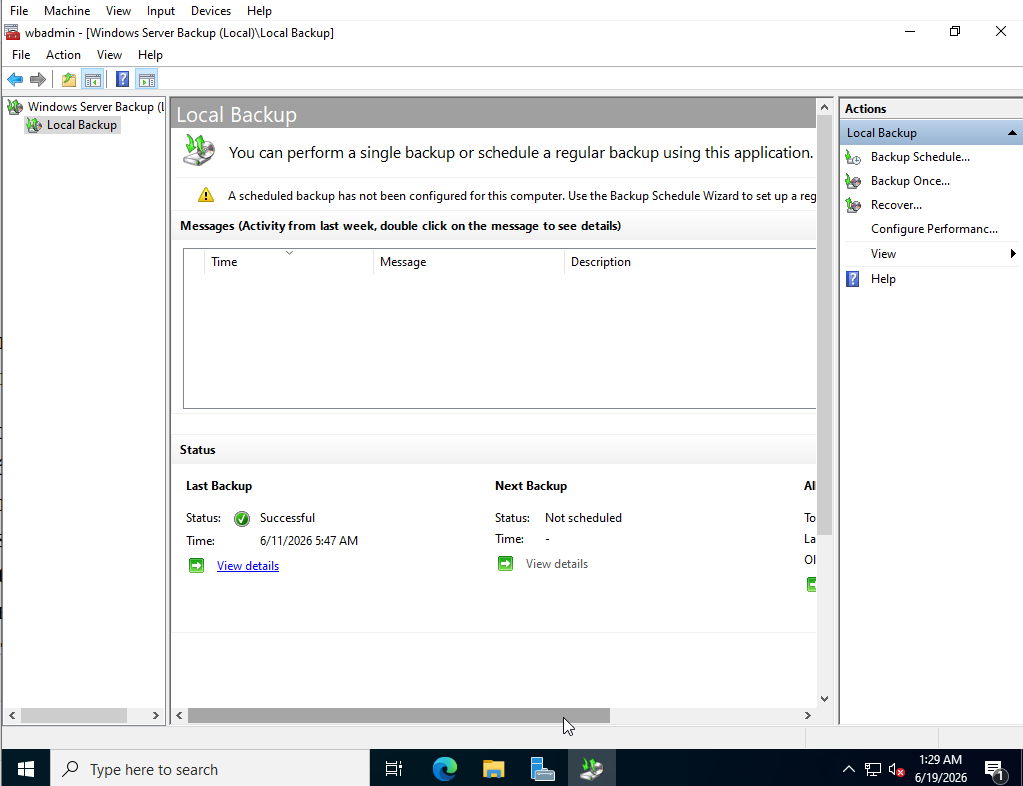The height and width of the screenshot is (786, 1023).
Task: Click the Windows Server Backup tree icon
Action: [15, 107]
